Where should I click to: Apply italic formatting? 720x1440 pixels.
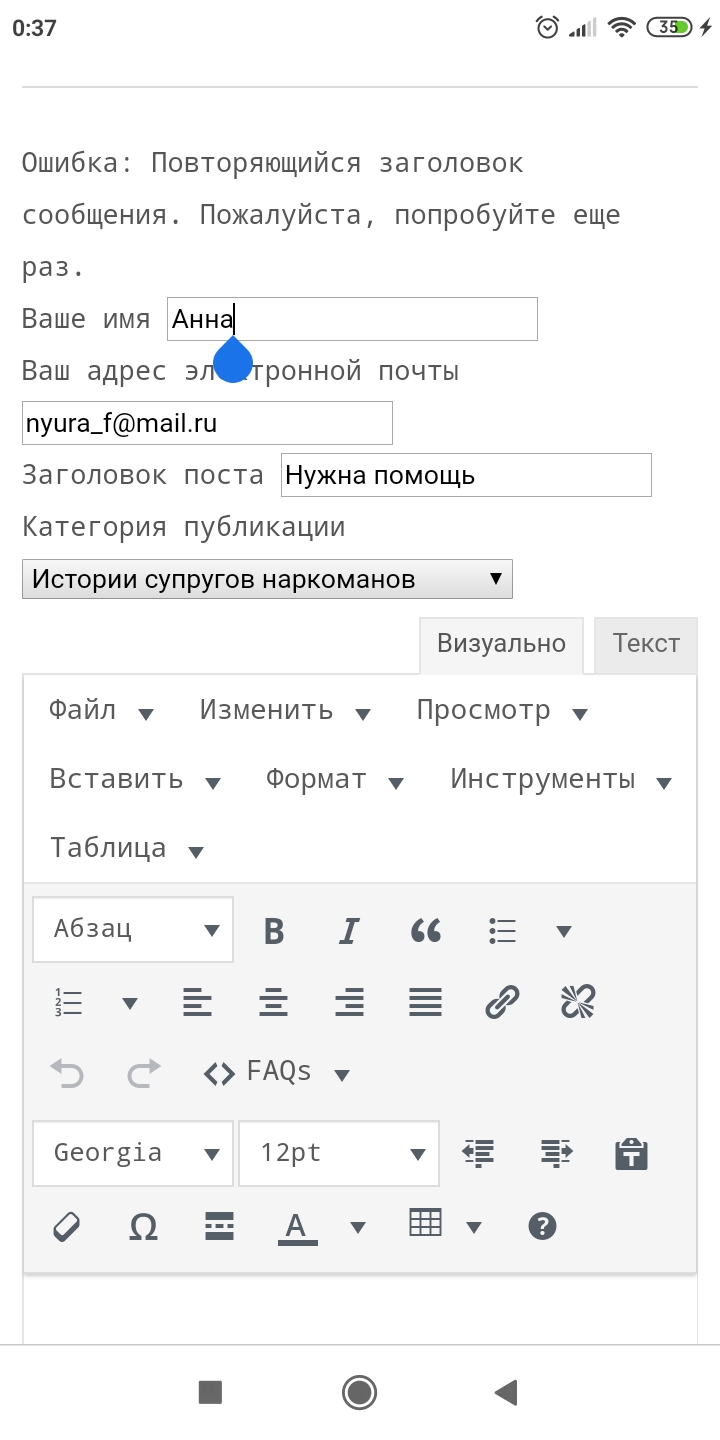coord(349,931)
